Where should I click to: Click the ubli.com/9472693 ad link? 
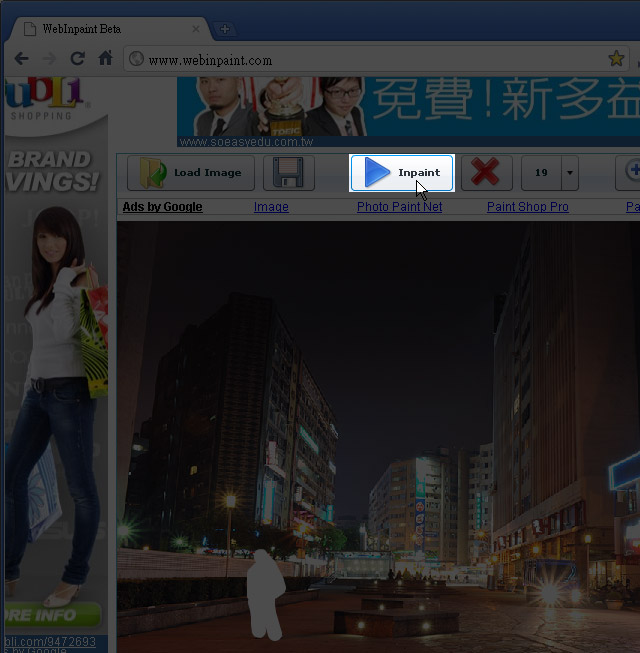coord(50,641)
